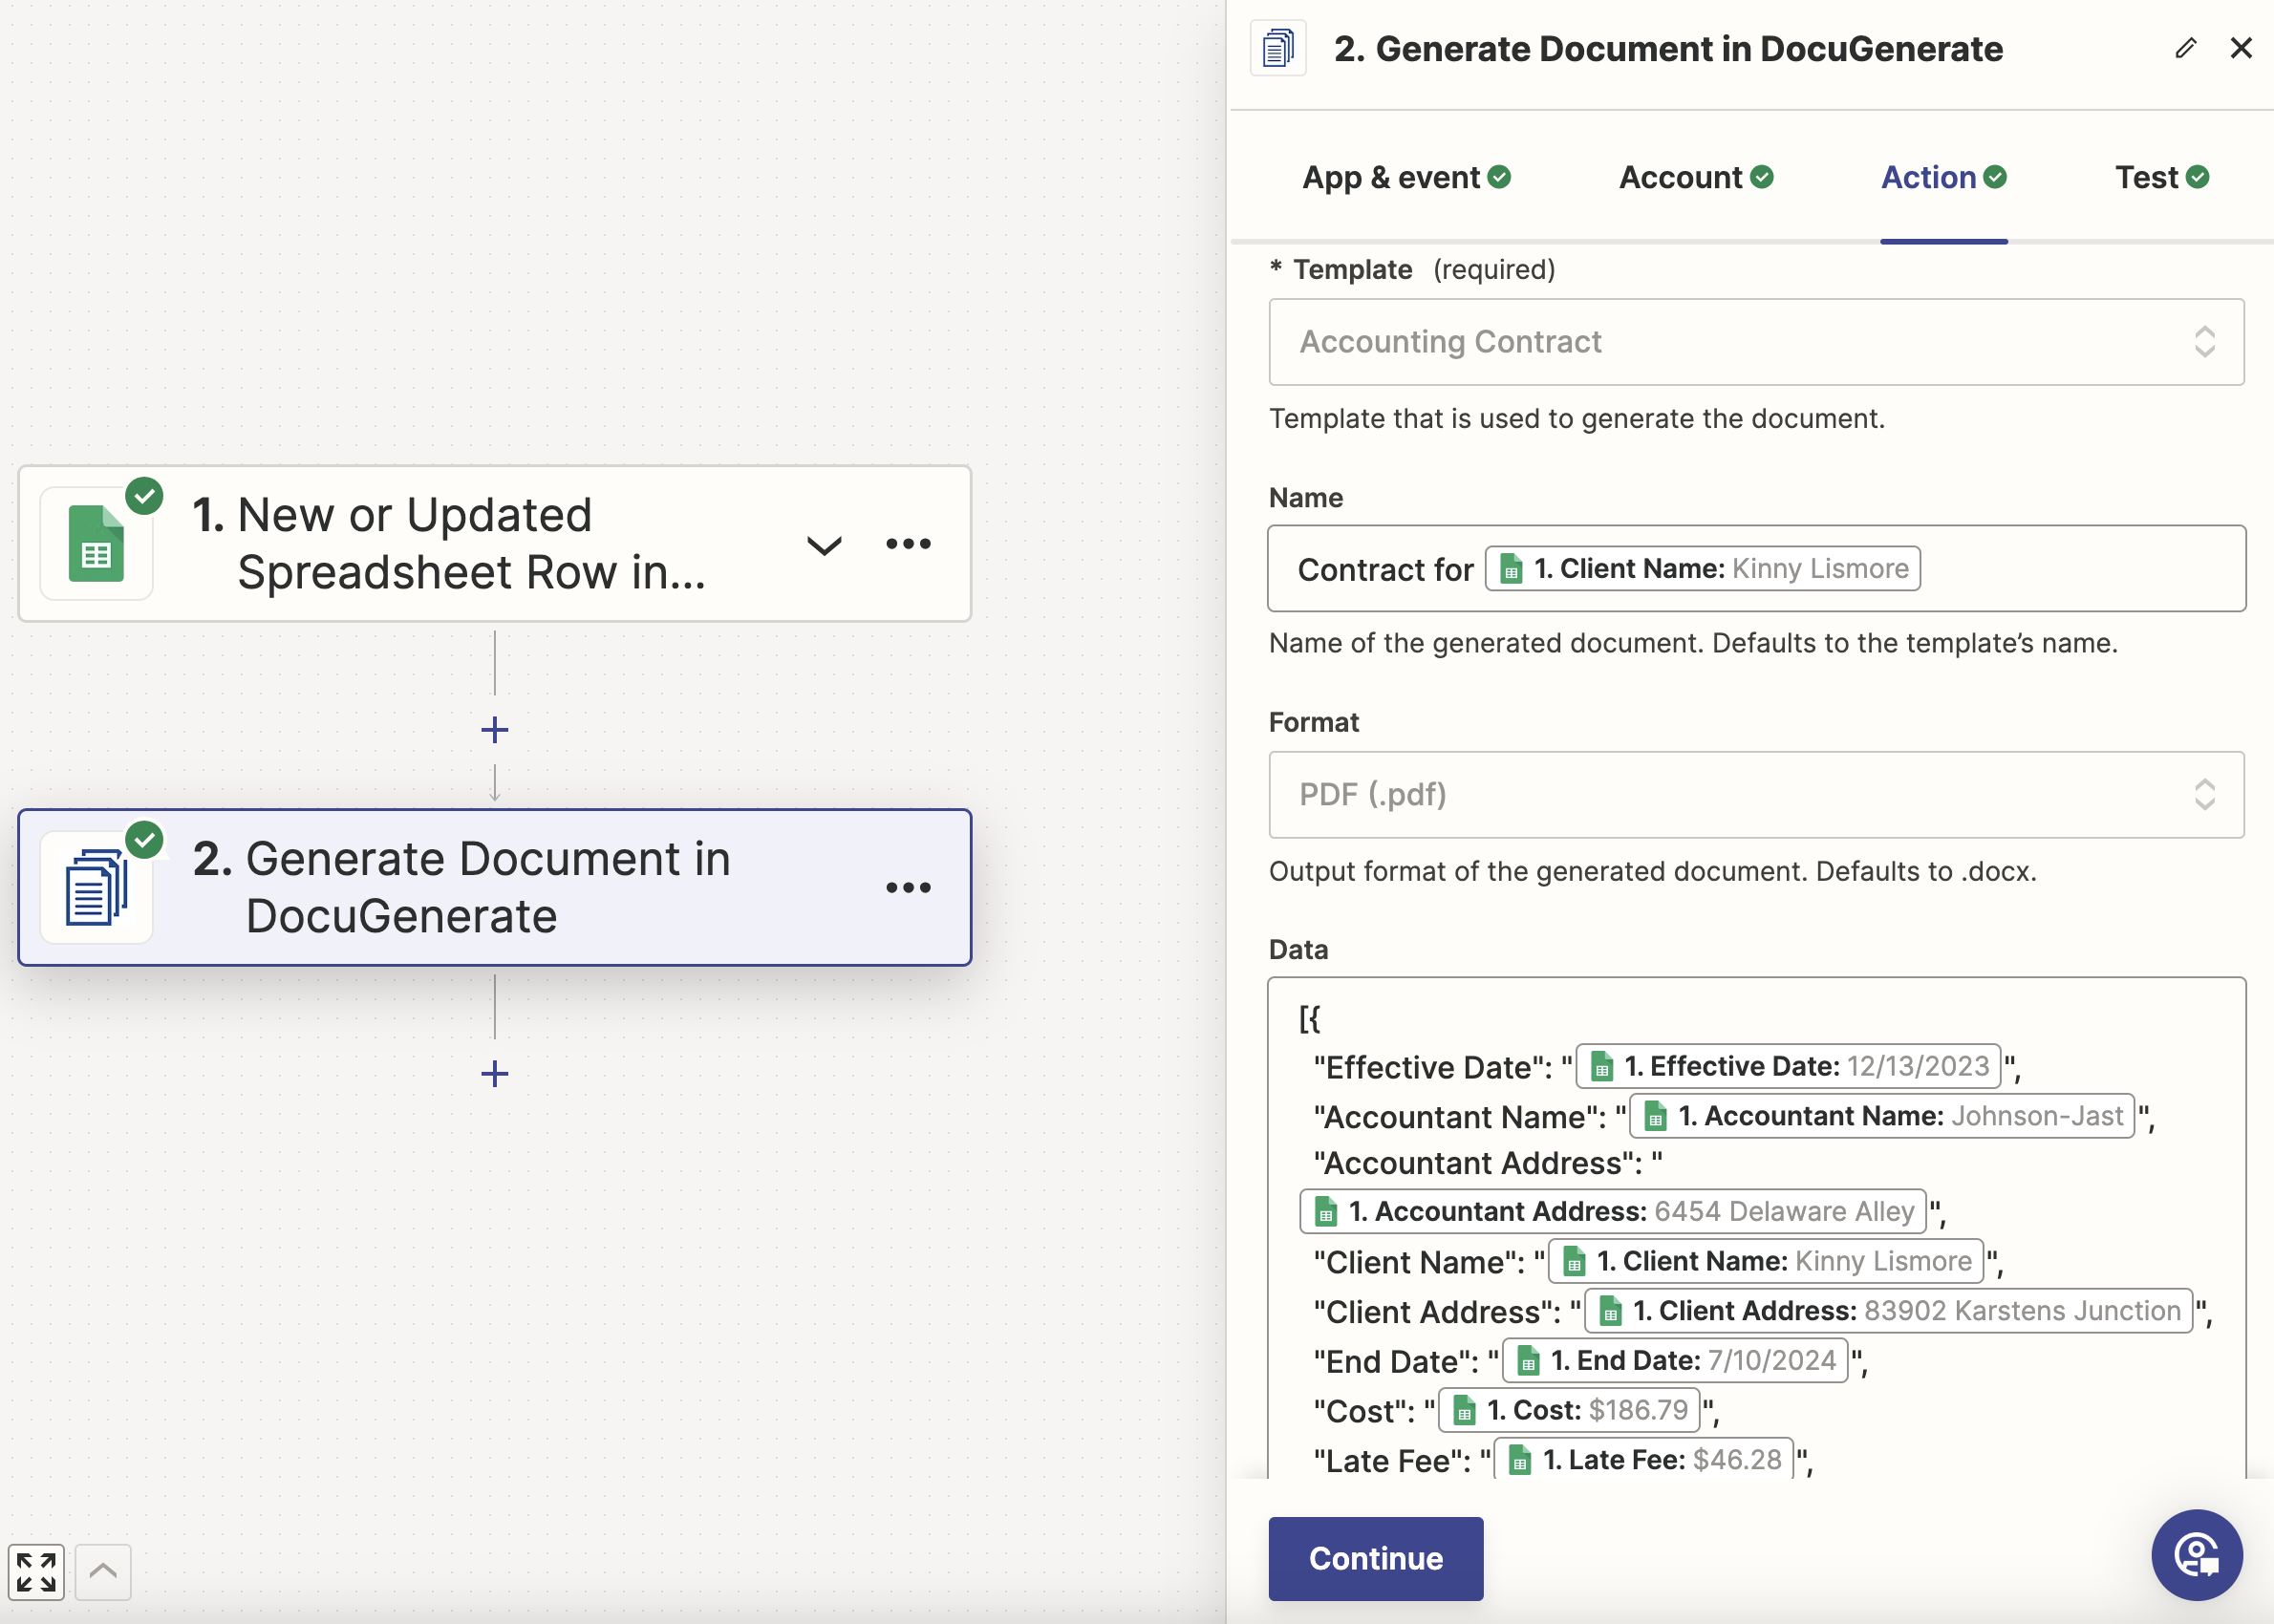Screen dimensions: 2274x1624
Task: Open the Format dropdown showing PDF (.pdf)
Action: [x=1756, y=795]
